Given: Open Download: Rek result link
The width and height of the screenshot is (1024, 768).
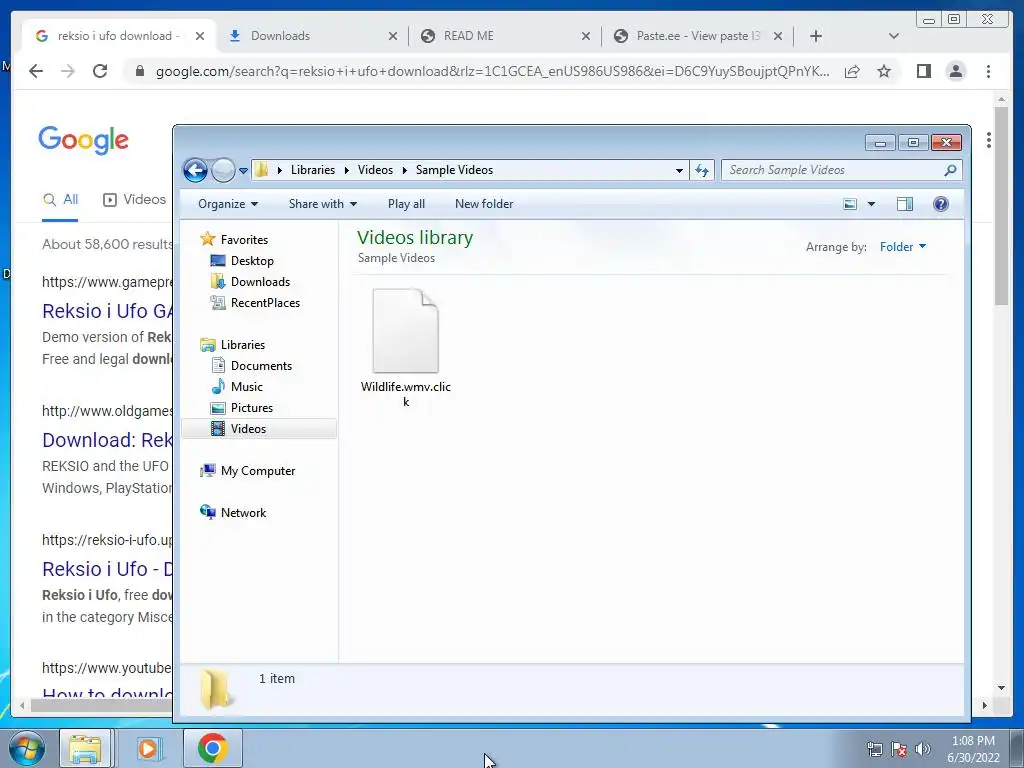Looking at the screenshot, I should point(107,440).
